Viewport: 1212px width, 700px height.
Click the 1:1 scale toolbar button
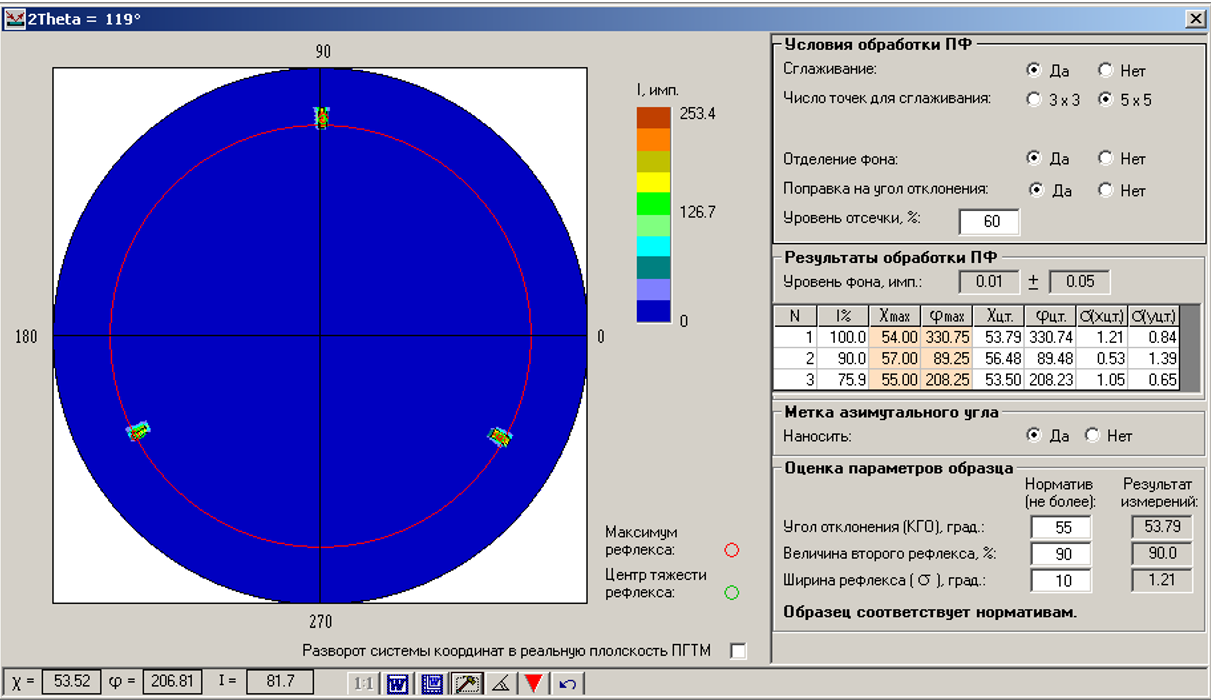pyautogui.click(x=364, y=684)
